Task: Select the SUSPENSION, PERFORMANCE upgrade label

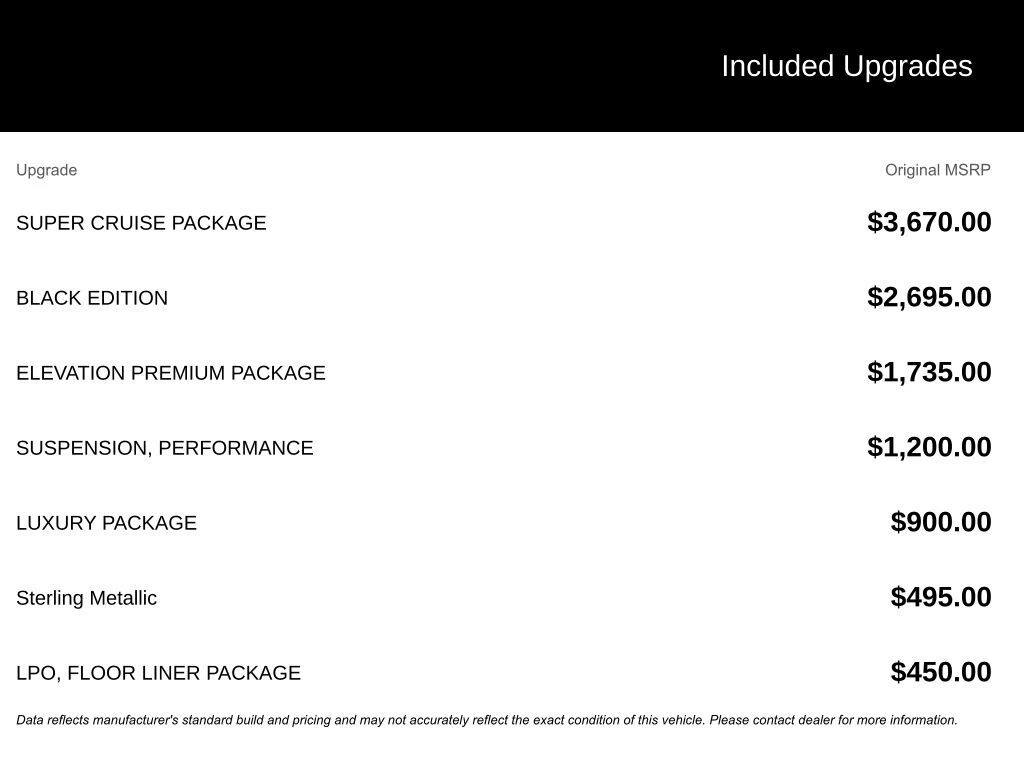Action: (165, 448)
